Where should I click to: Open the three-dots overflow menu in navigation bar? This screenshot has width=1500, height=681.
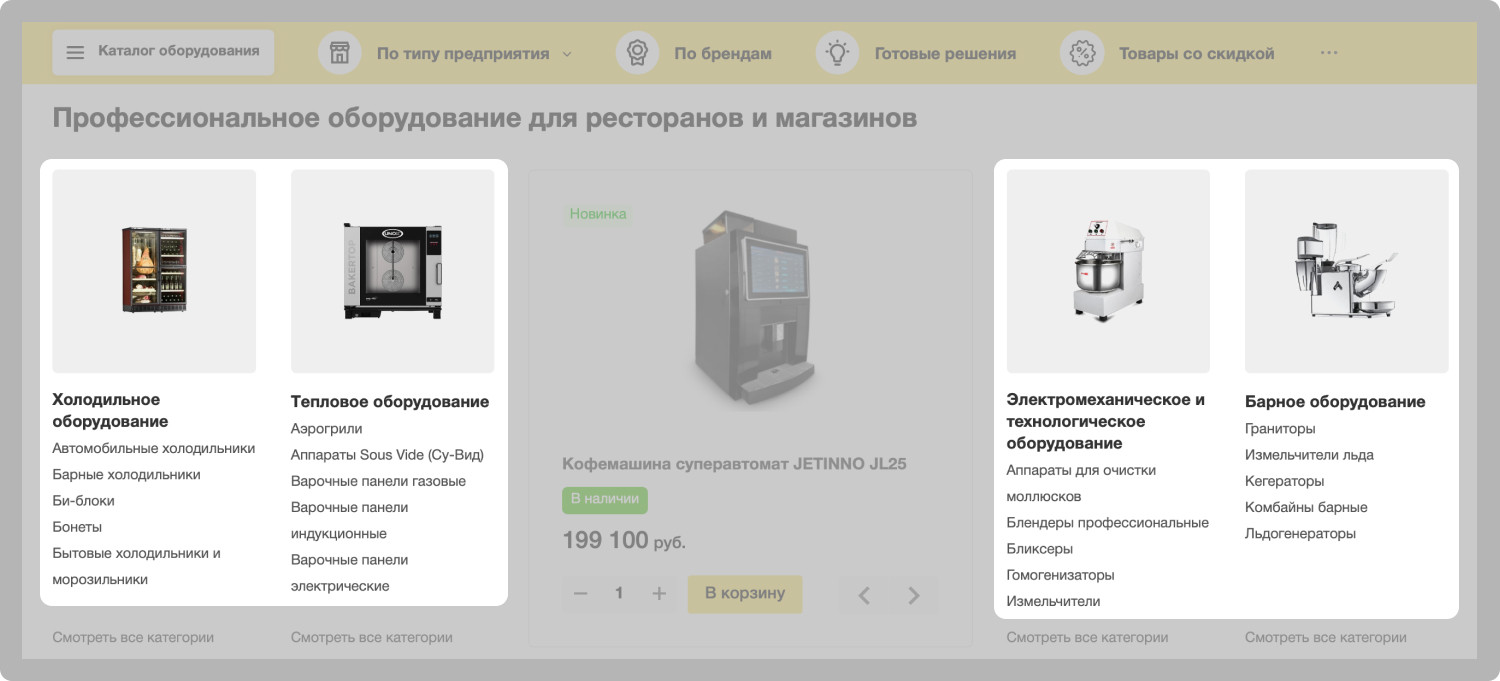pyautogui.click(x=1329, y=53)
